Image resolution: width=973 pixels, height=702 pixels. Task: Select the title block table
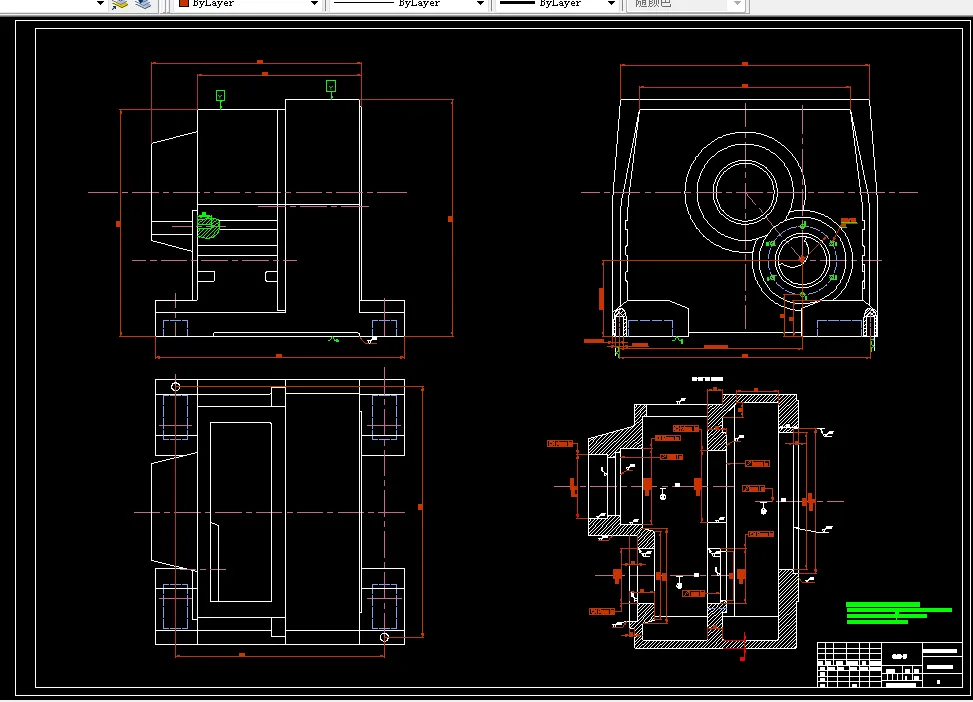point(889,664)
